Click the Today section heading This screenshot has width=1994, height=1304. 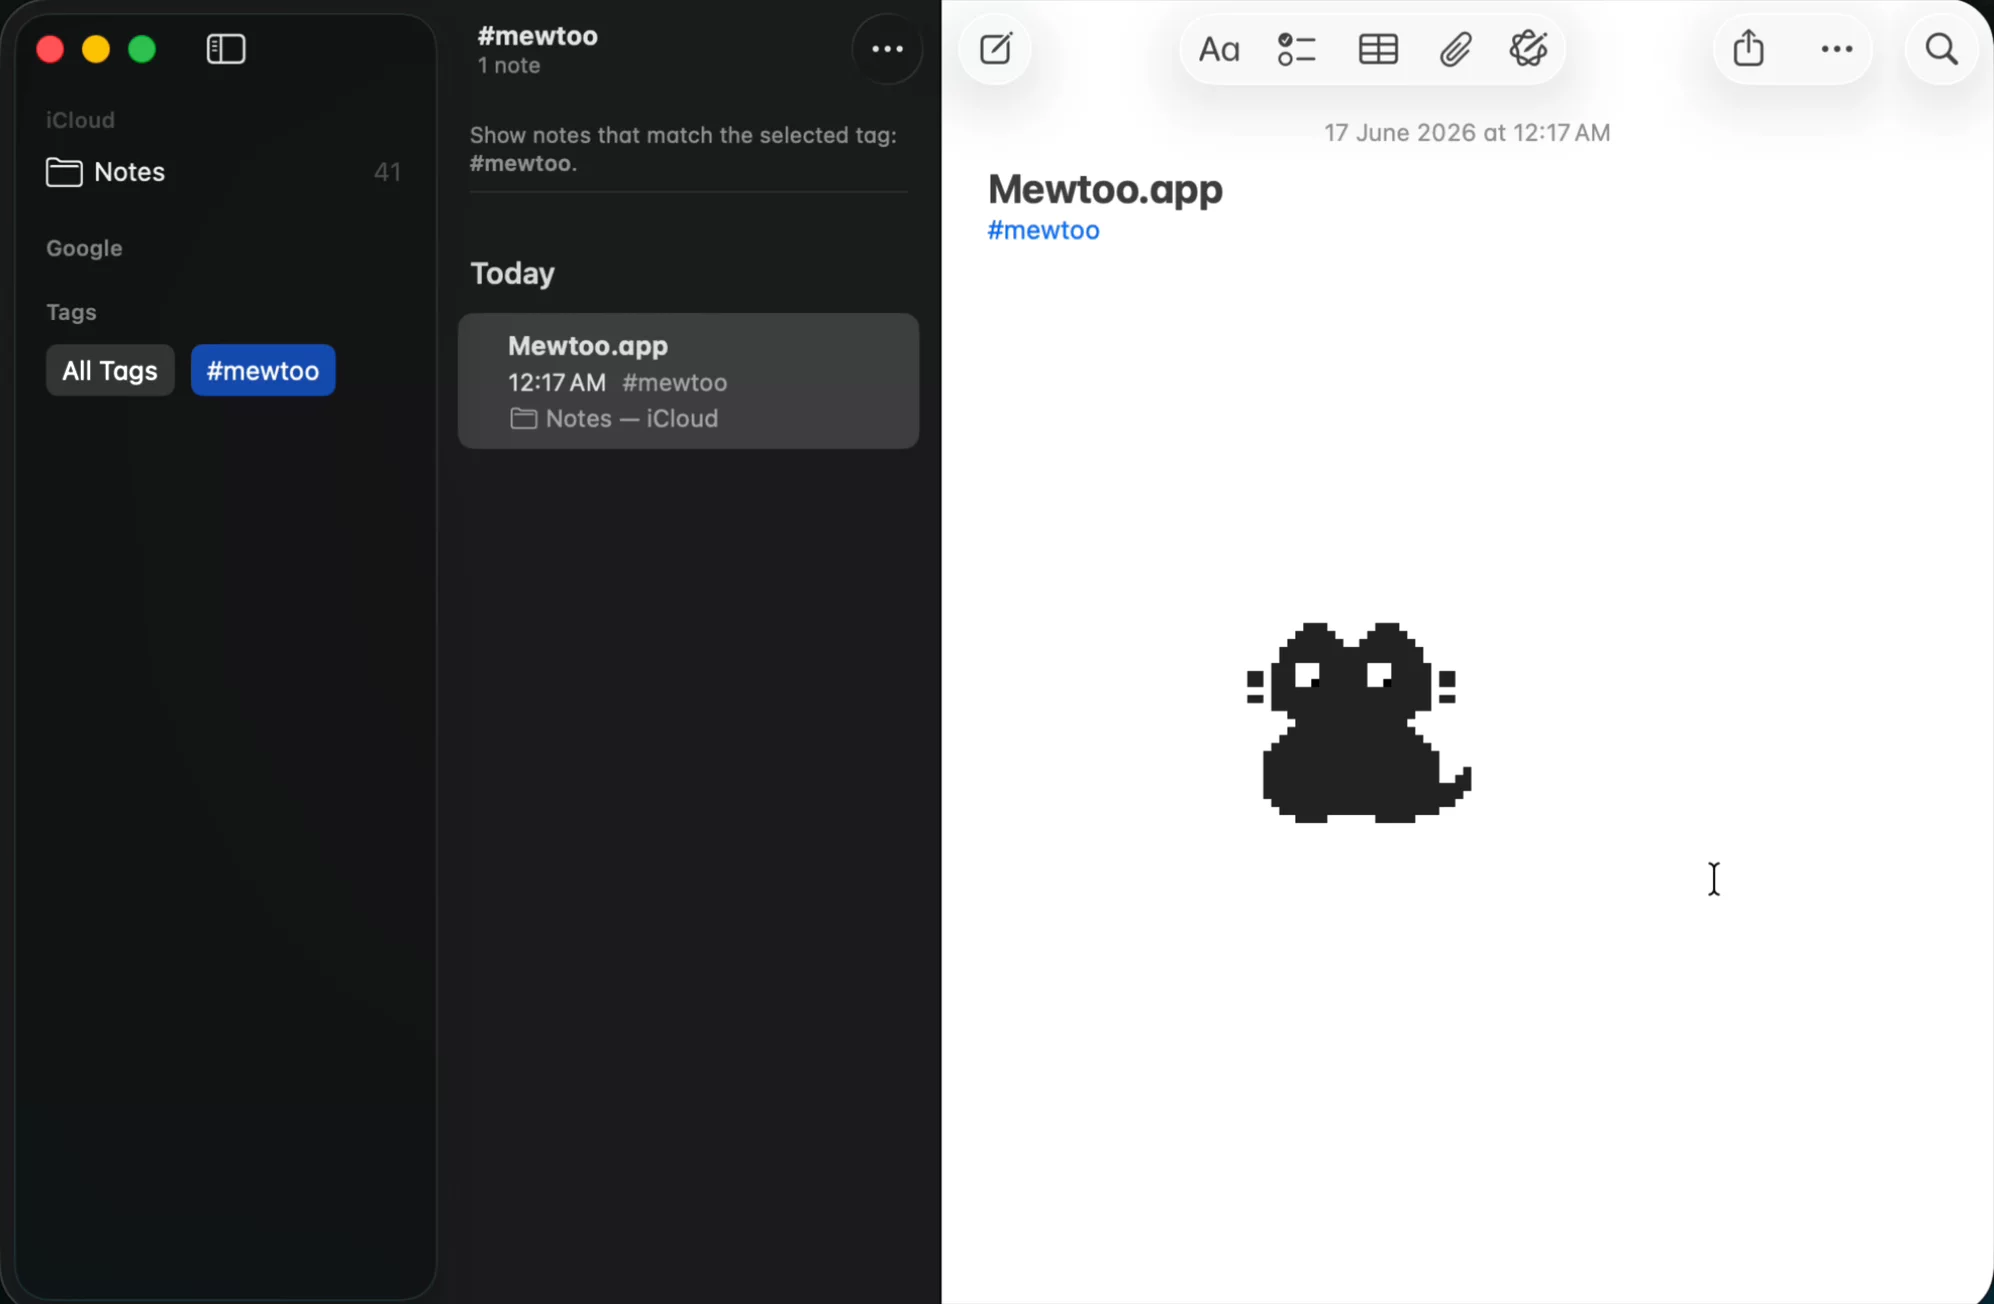512,274
